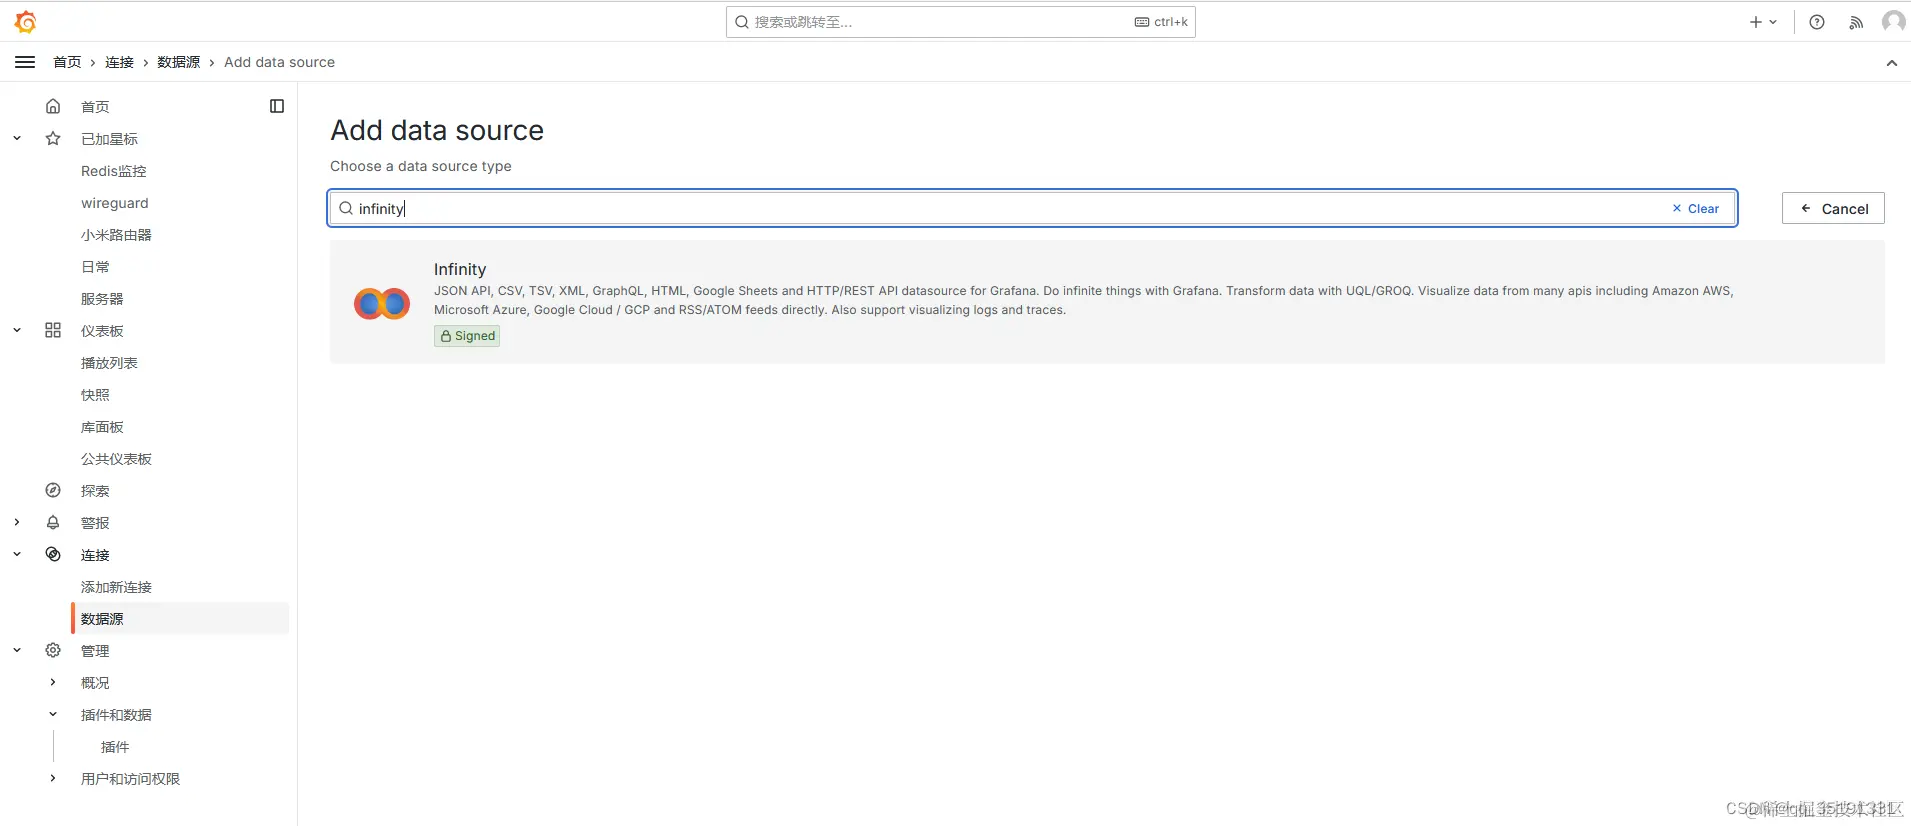Viewport: 1911px width, 826px height.
Task: Open 探索 in sidebar
Action: pos(95,491)
